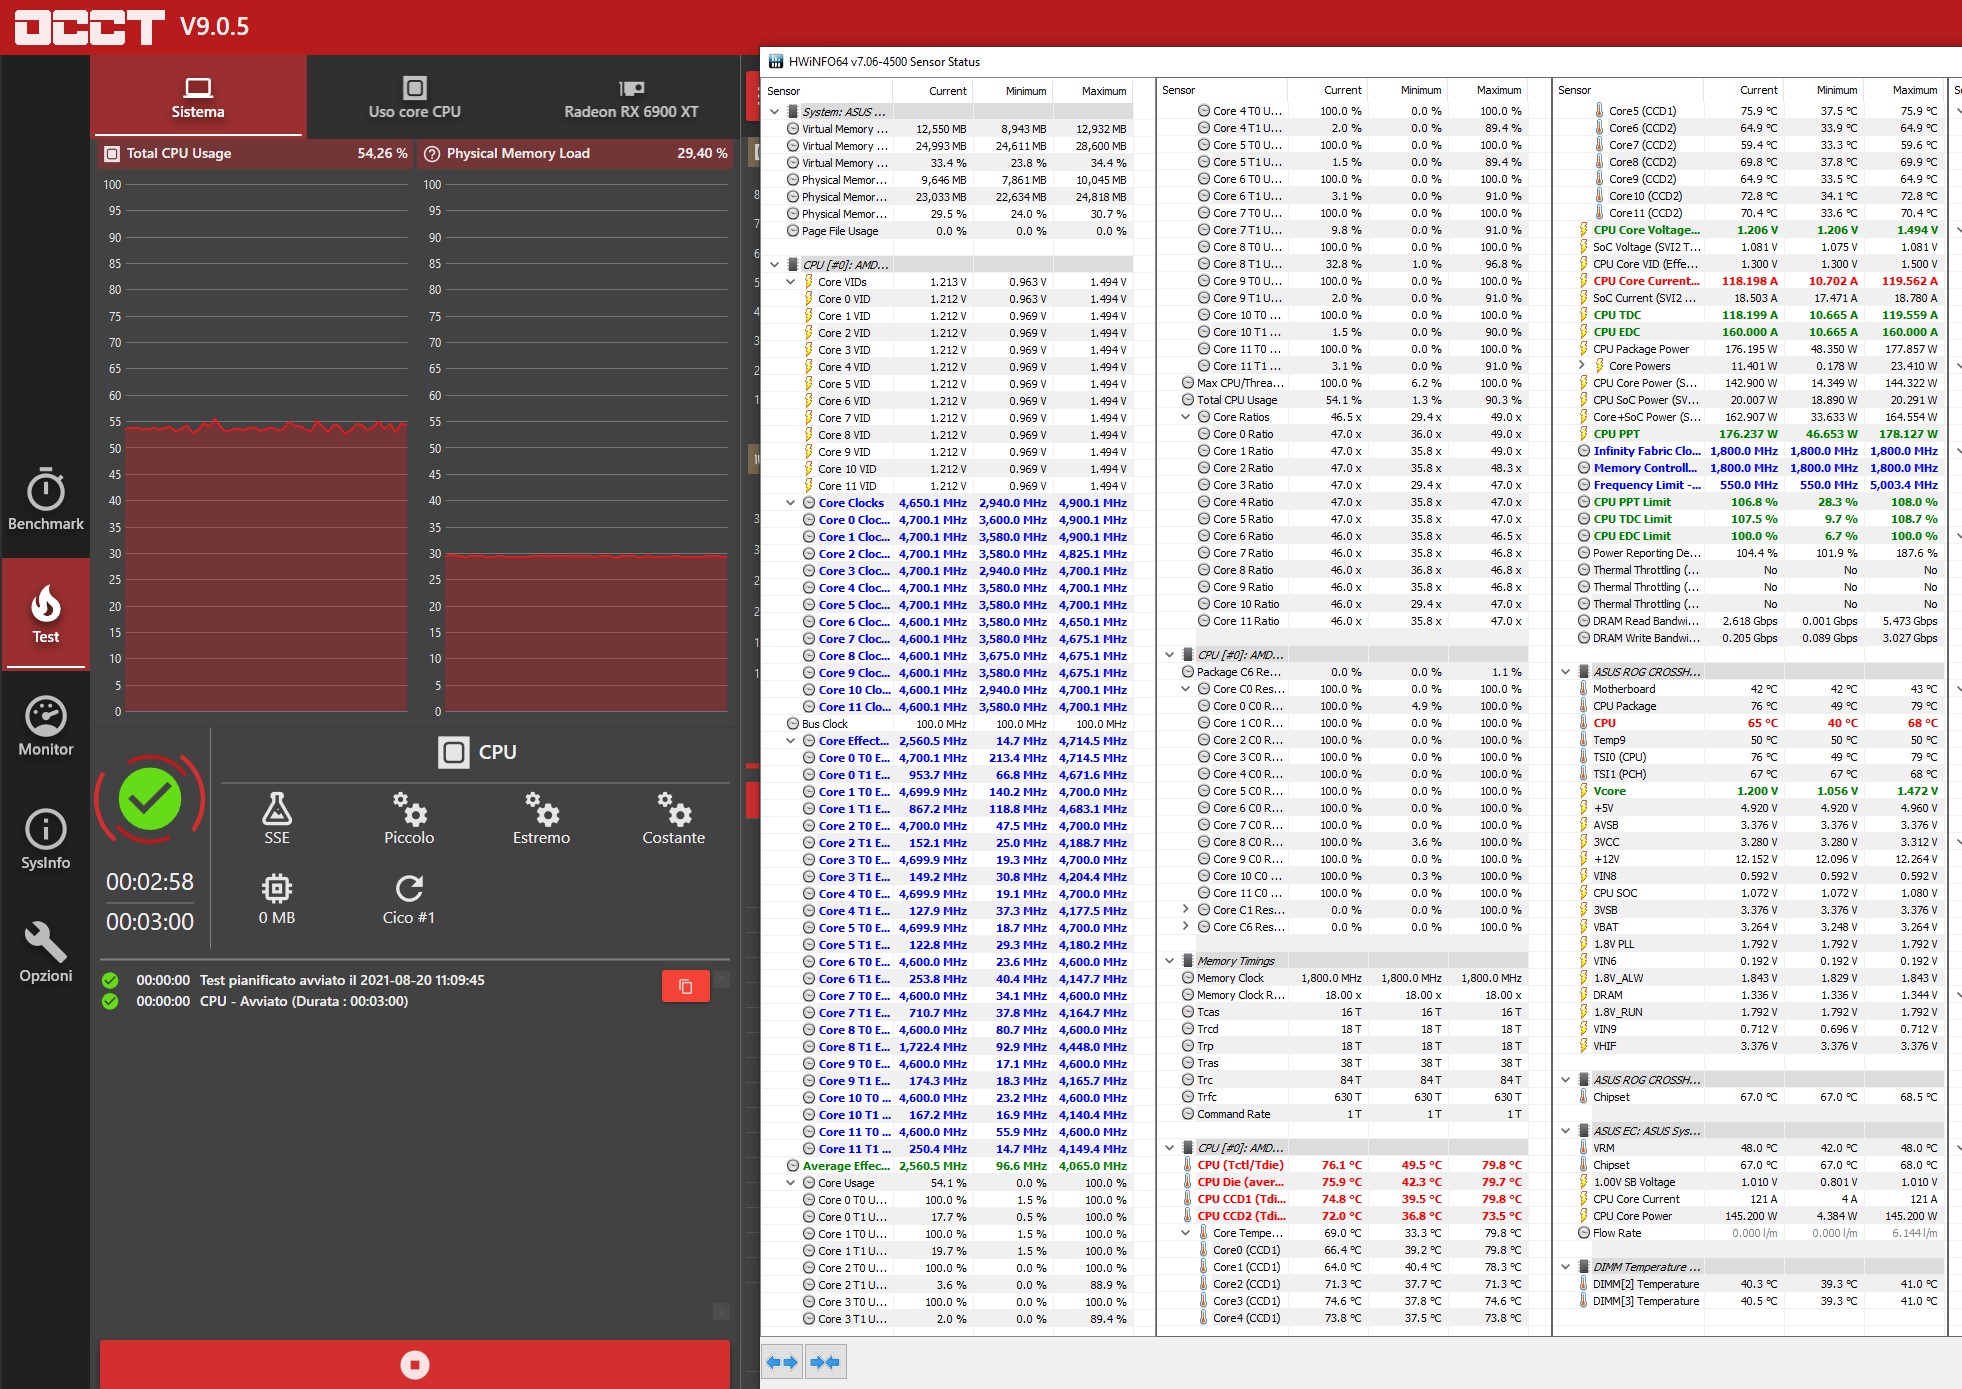Click HWiNFO left-right arrows layout button
The image size is (1962, 1389).
point(782,1362)
